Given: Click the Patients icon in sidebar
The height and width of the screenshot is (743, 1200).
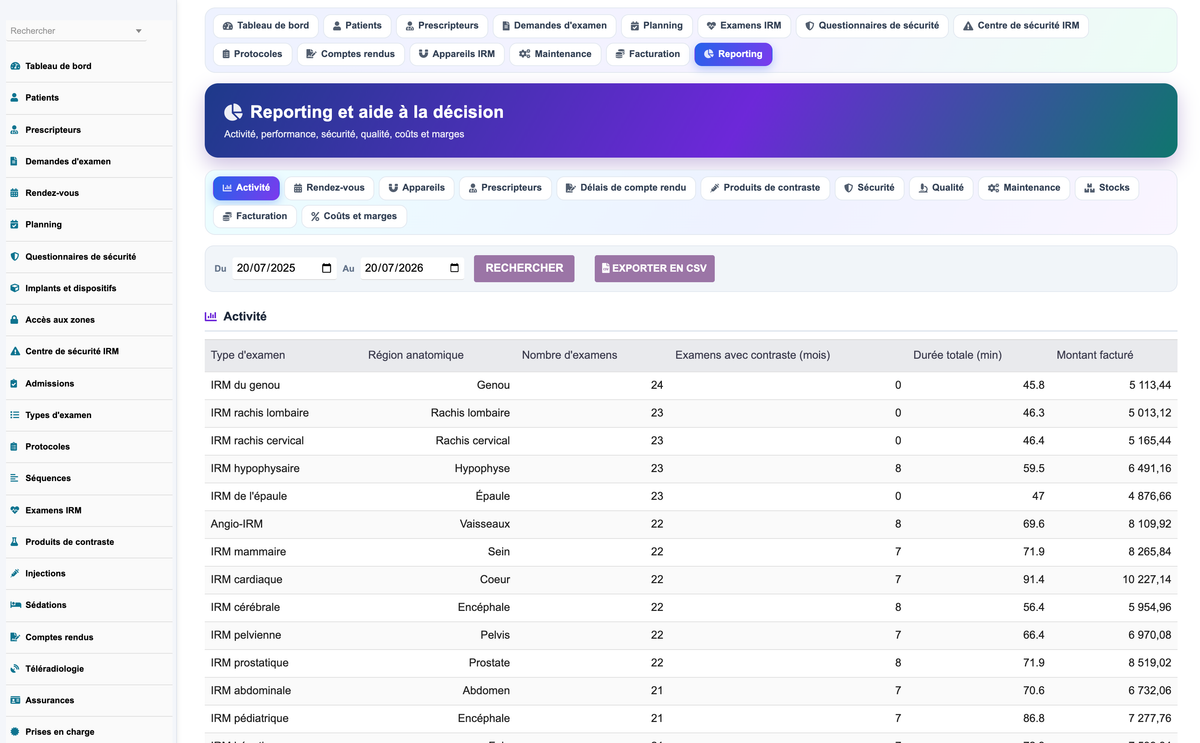Looking at the screenshot, I should 15,98.
